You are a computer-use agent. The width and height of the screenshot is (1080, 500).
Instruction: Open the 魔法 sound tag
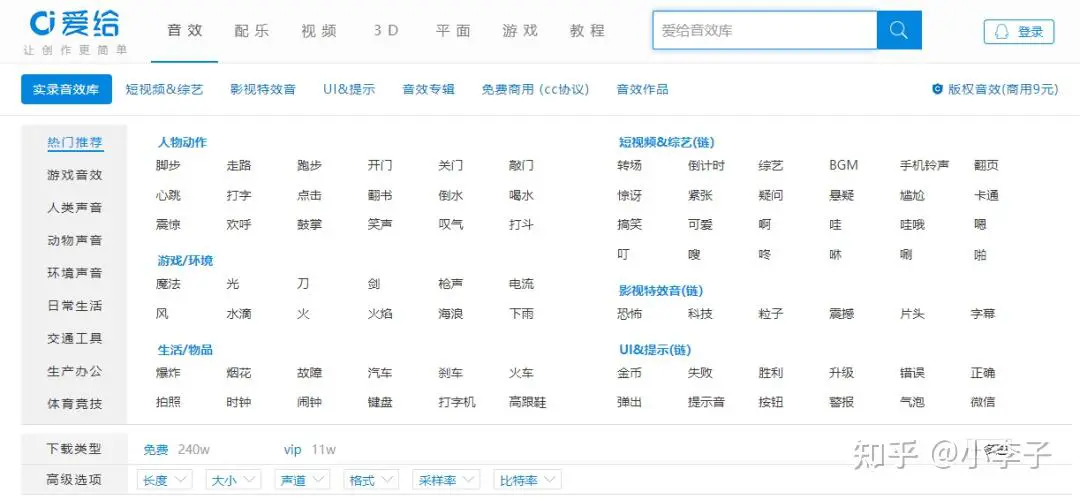coord(168,284)
